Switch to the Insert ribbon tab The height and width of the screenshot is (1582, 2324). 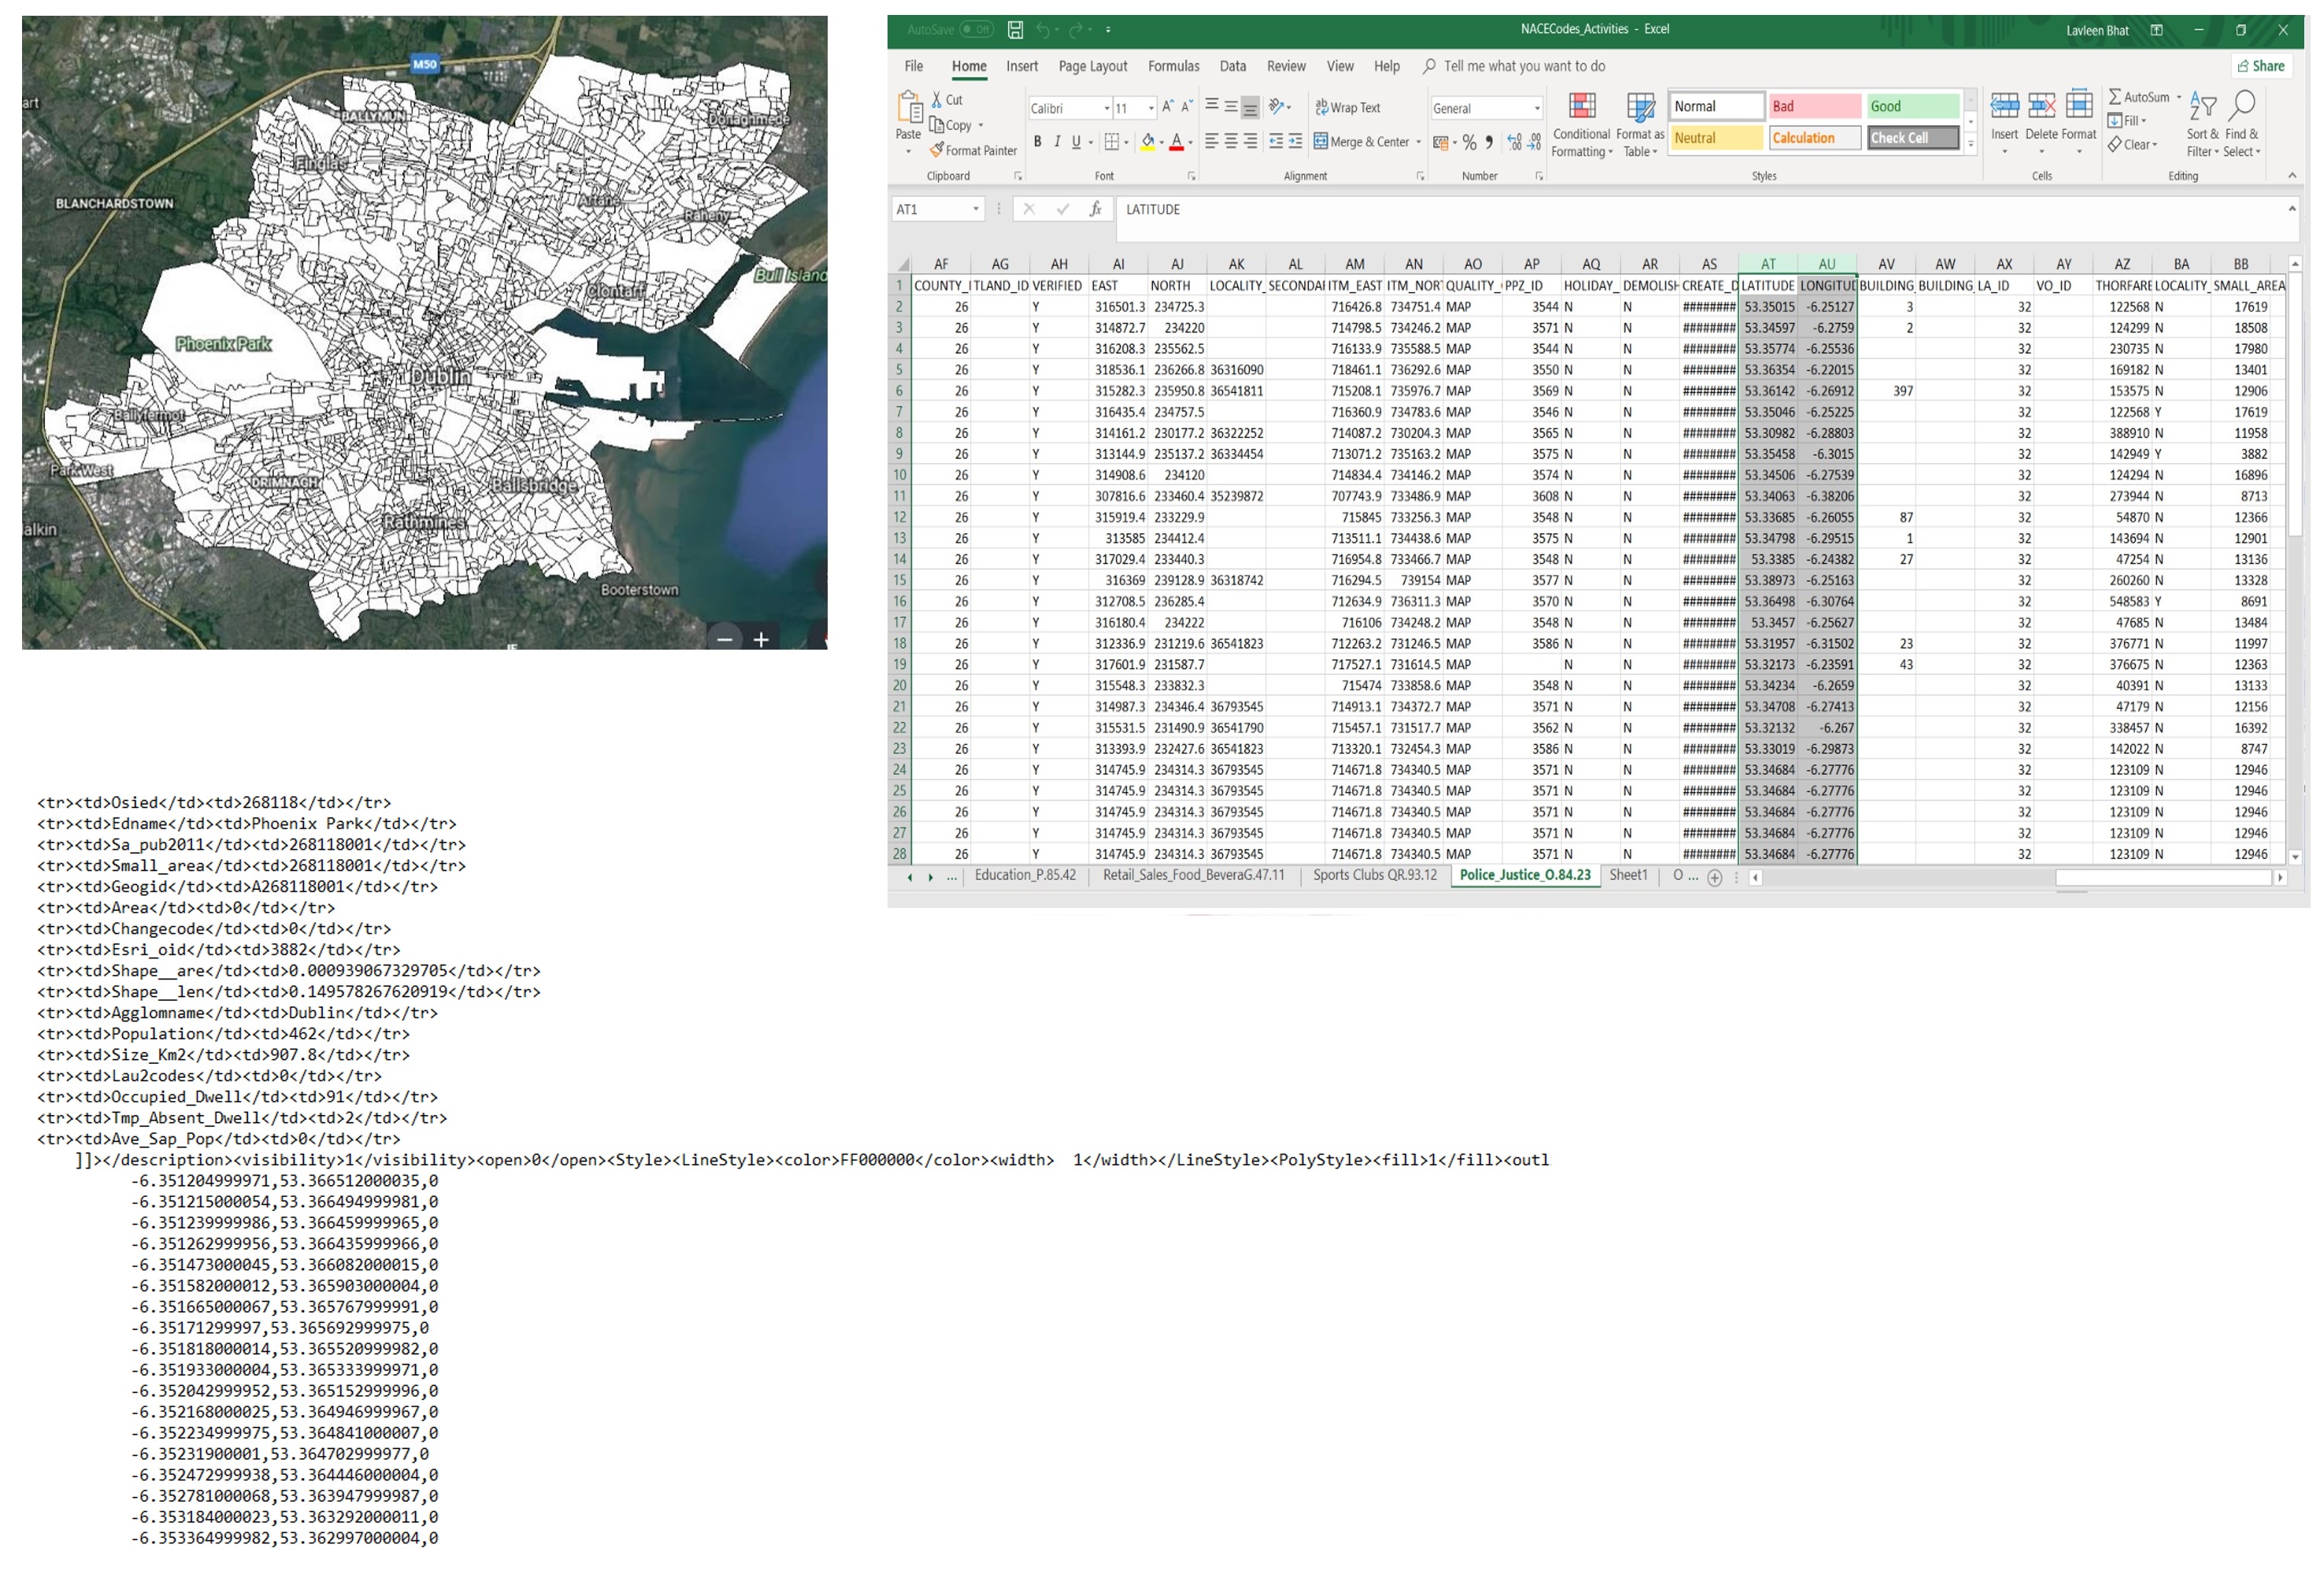pos(1022,66)
